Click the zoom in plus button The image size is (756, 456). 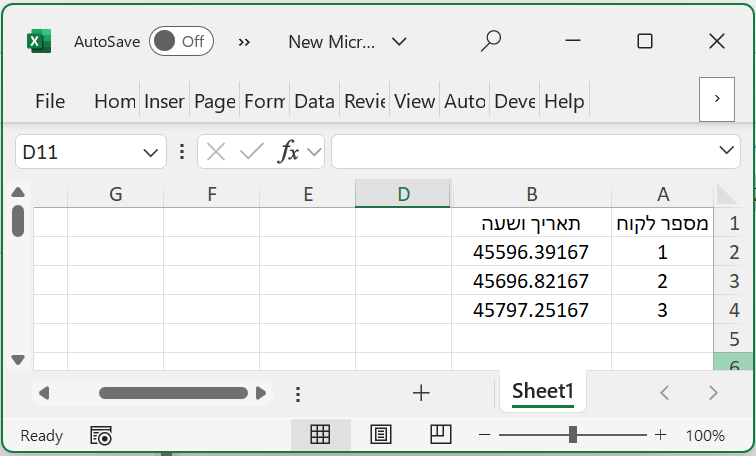660,435
